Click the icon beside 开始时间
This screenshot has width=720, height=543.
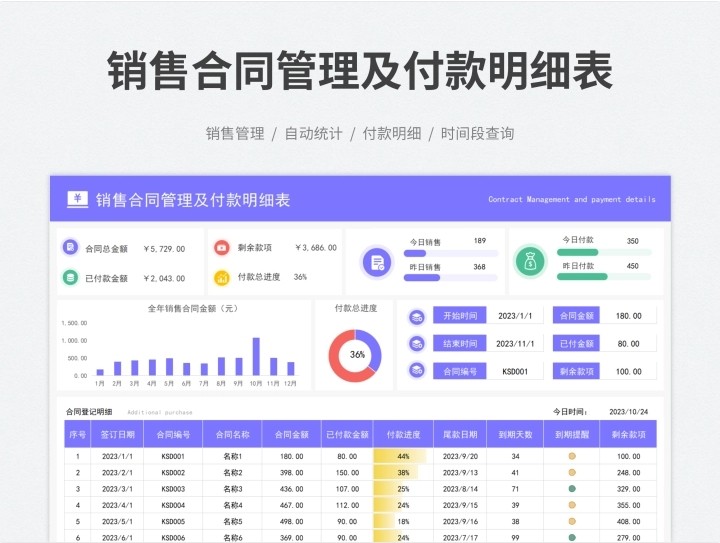[x=417, y=317]
